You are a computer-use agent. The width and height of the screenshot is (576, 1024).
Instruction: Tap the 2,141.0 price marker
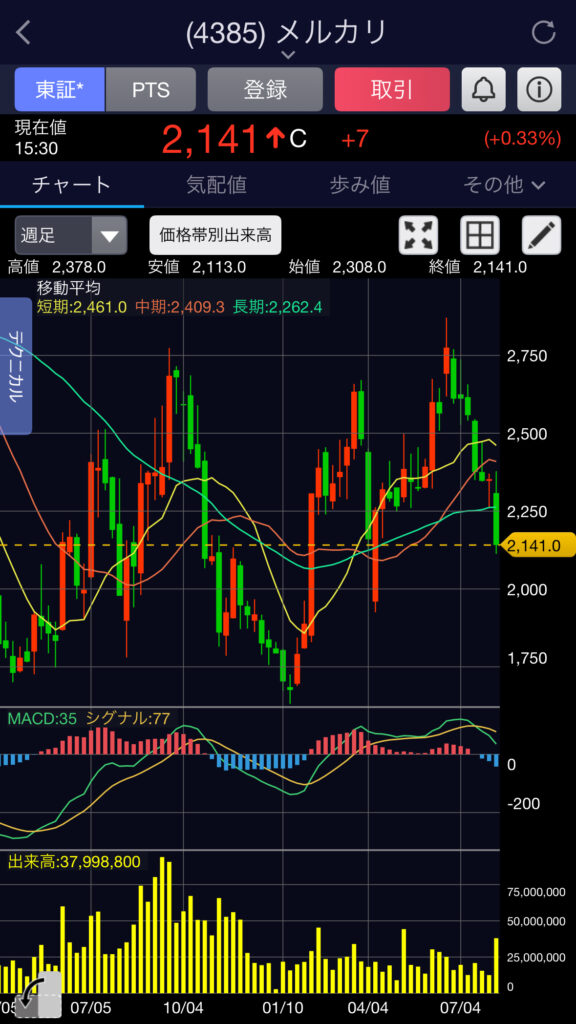pos(537,545)
